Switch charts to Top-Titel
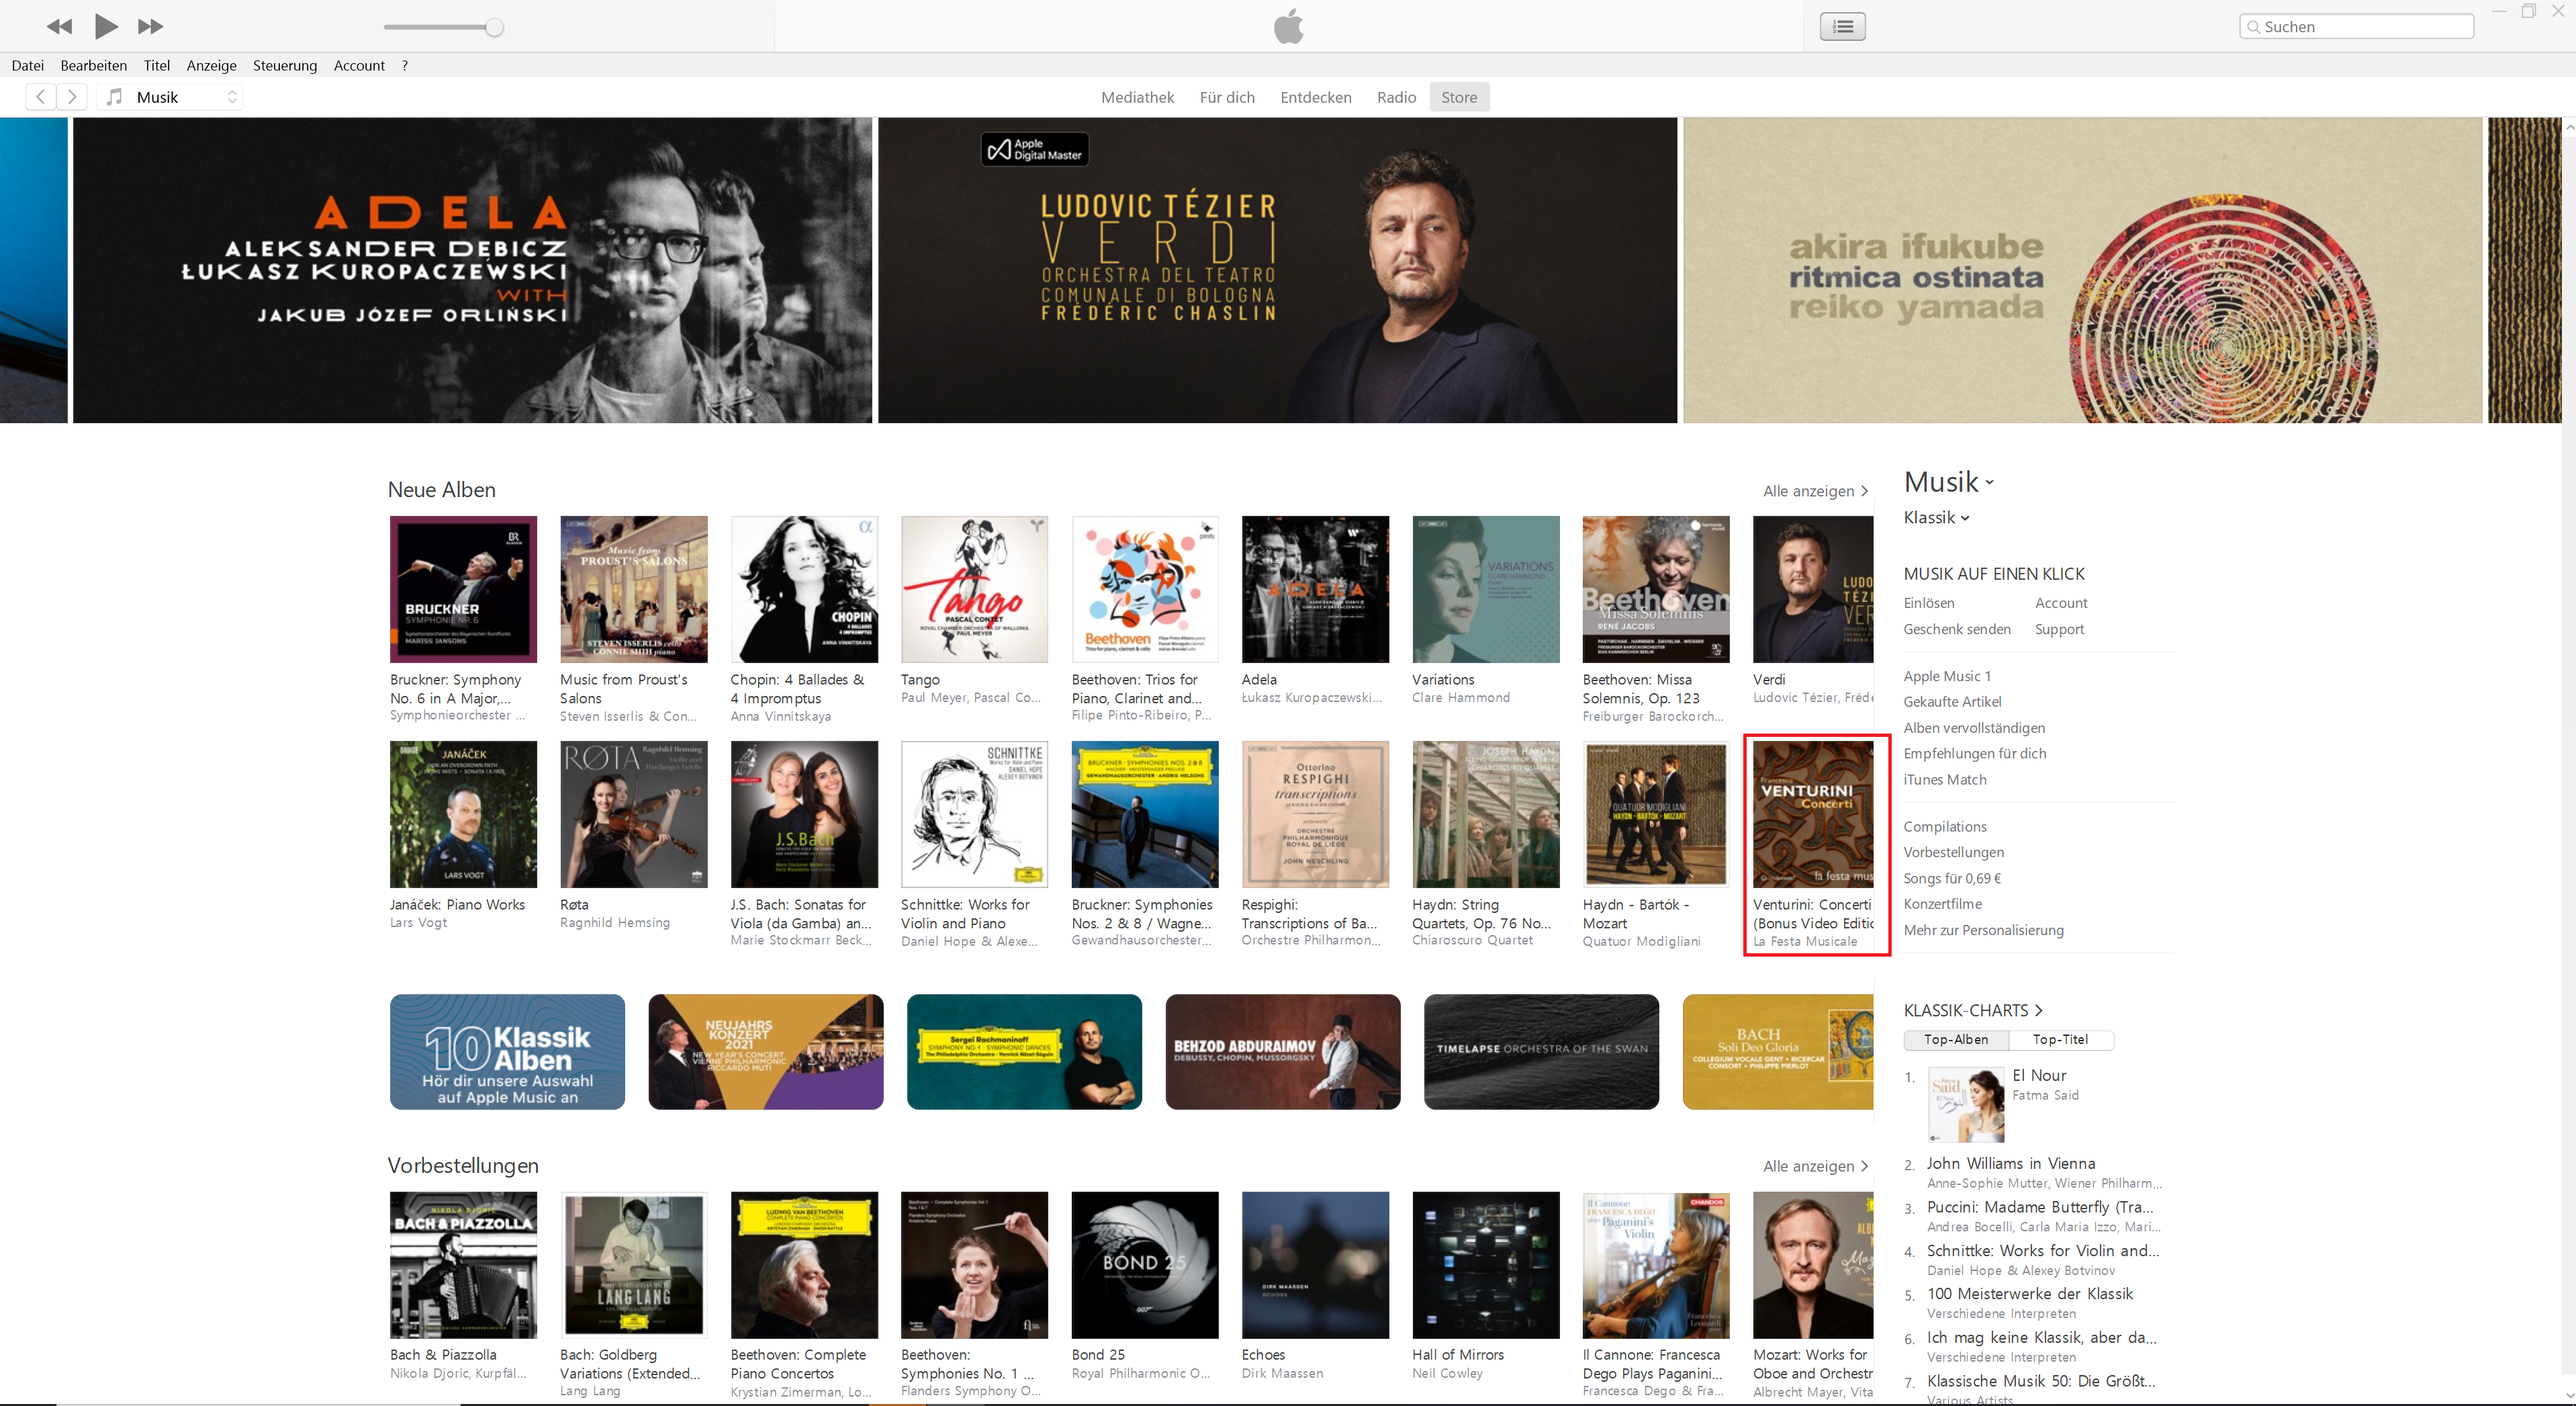This screenshot has height=1406, width=2576. click(2060, 1040)
